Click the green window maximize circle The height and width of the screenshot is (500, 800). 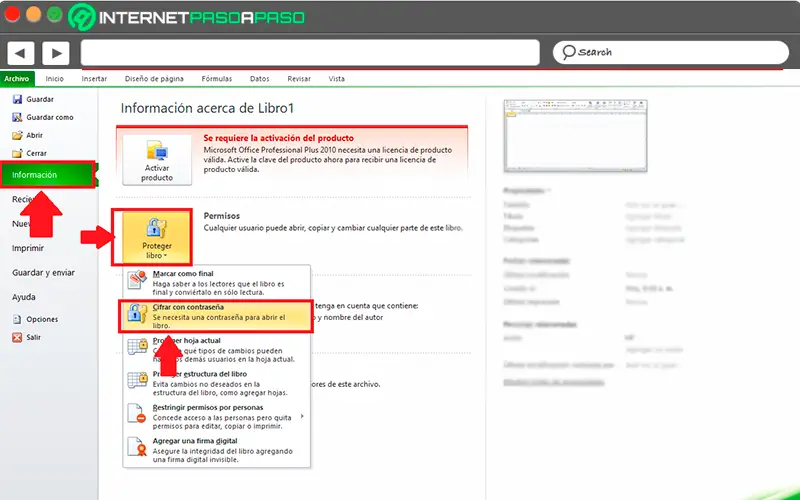[55, 14]
